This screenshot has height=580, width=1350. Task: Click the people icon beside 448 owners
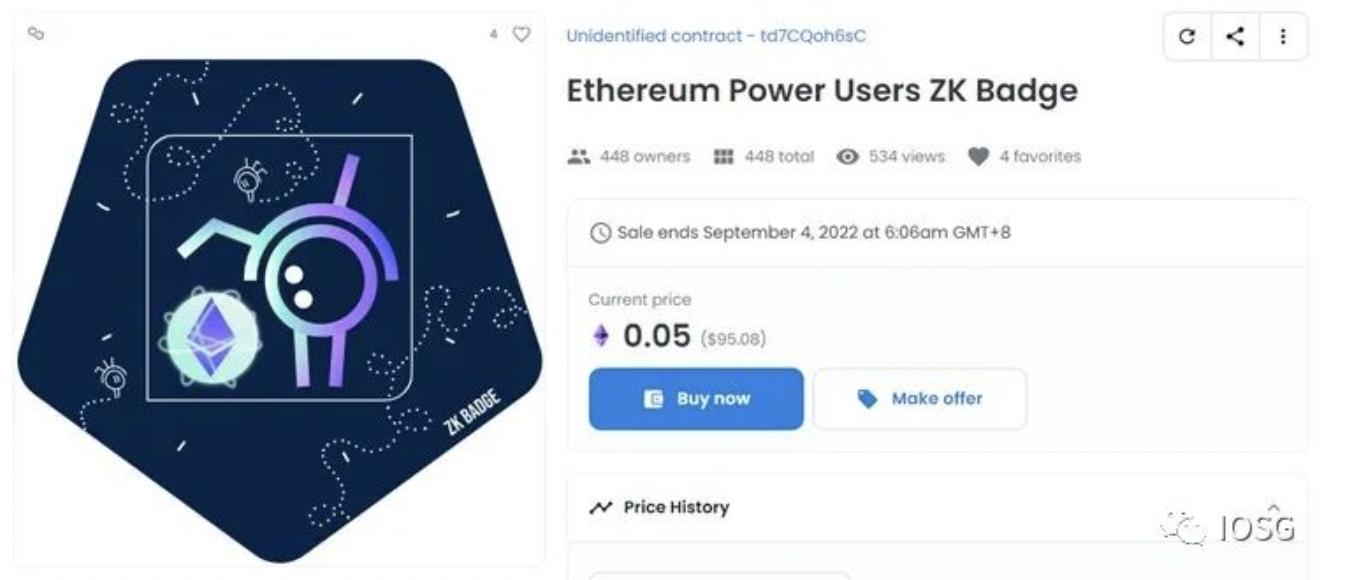click(578, 157)
